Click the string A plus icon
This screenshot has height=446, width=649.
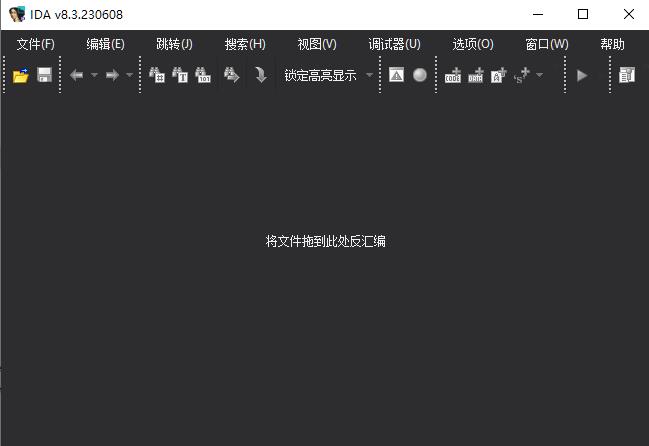pyautogui.click(x=498, y=75)
